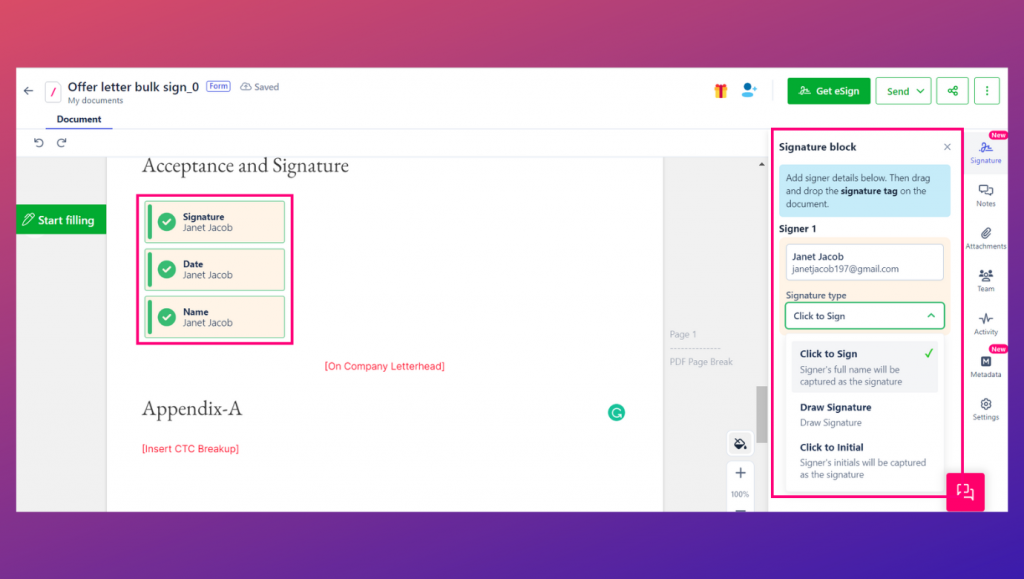The height and width of the screenshot is (579, 1024).
Task: Click the Acceptance and Signature heading
Action: click(x=246, y=166)
